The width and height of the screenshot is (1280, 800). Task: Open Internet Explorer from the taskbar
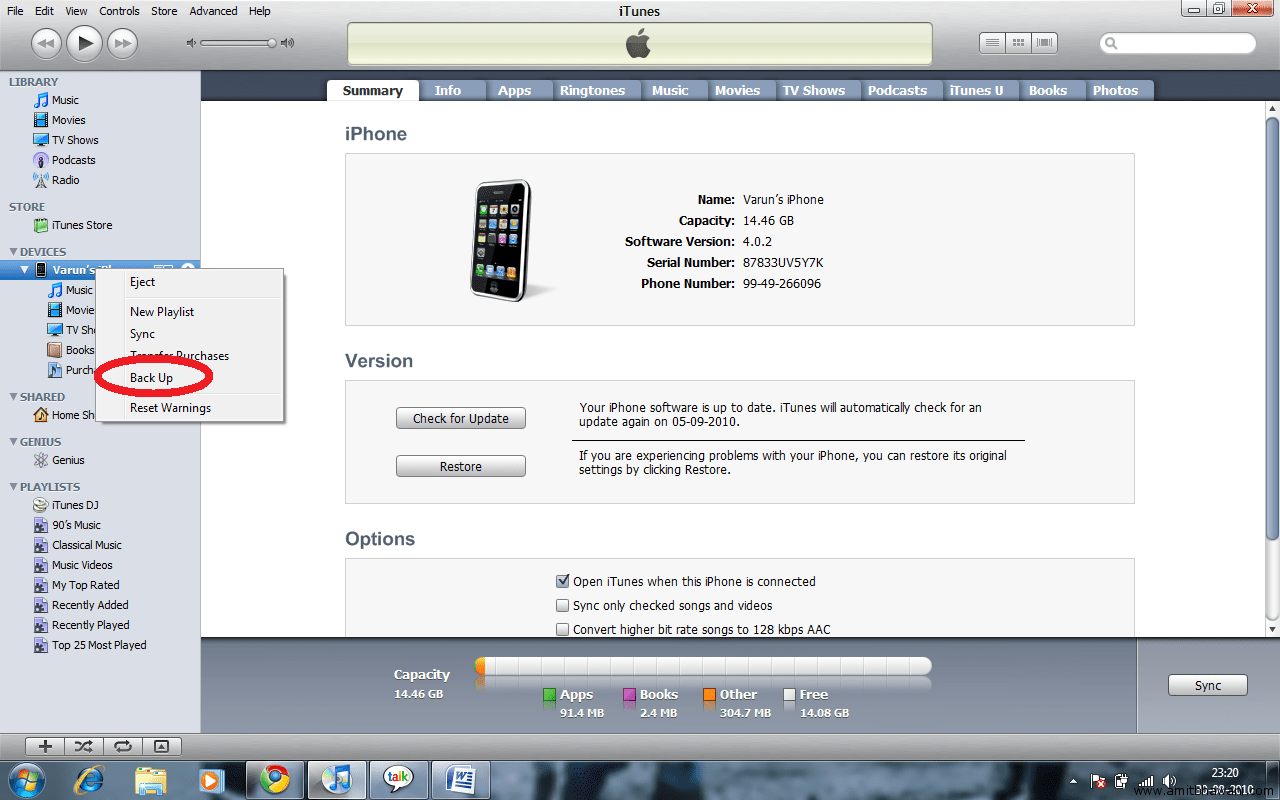(90, 778)
